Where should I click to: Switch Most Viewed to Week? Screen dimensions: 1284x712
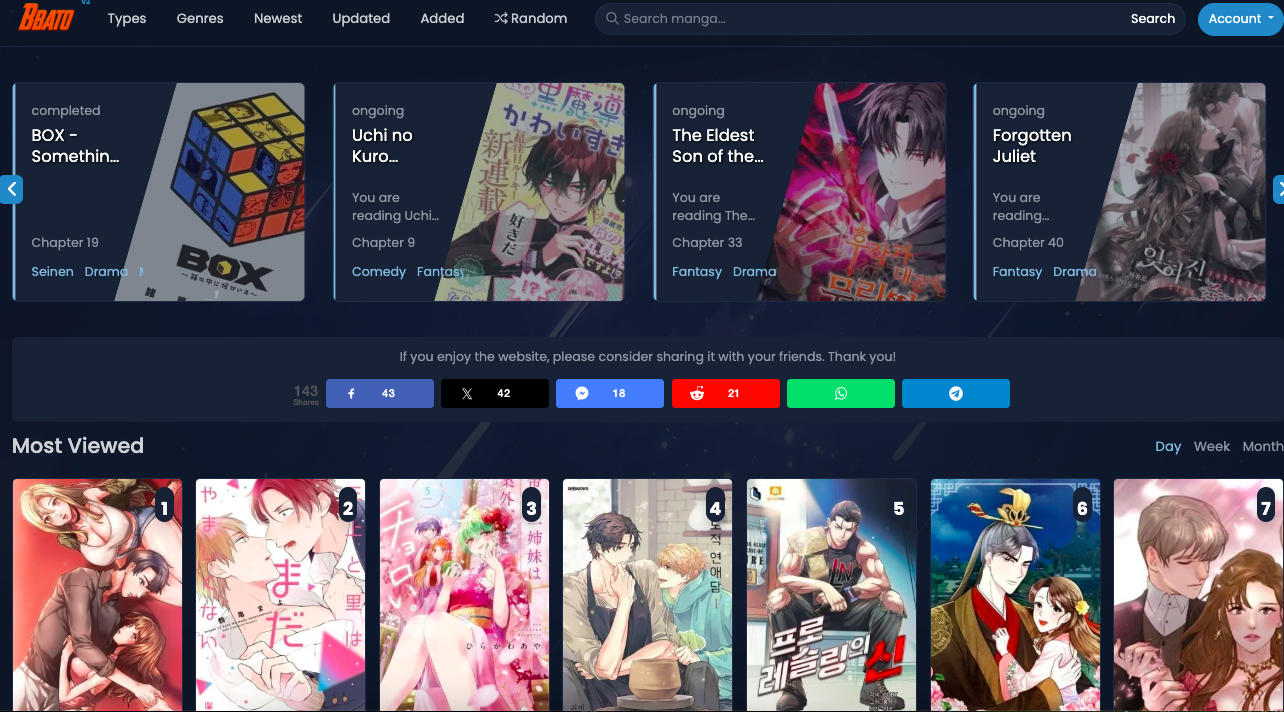click(x=1211, y=446)
